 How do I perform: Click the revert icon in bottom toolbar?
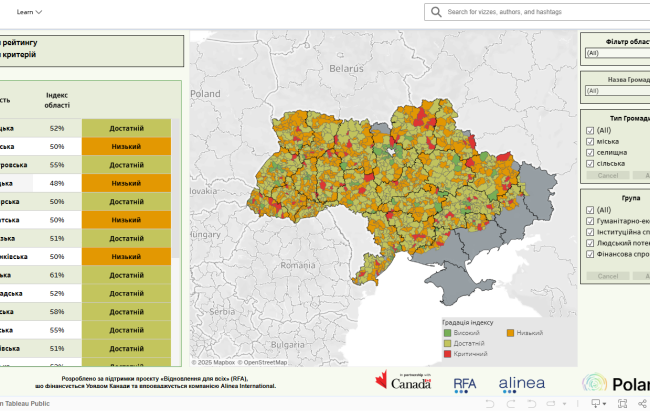pos(529,403)
